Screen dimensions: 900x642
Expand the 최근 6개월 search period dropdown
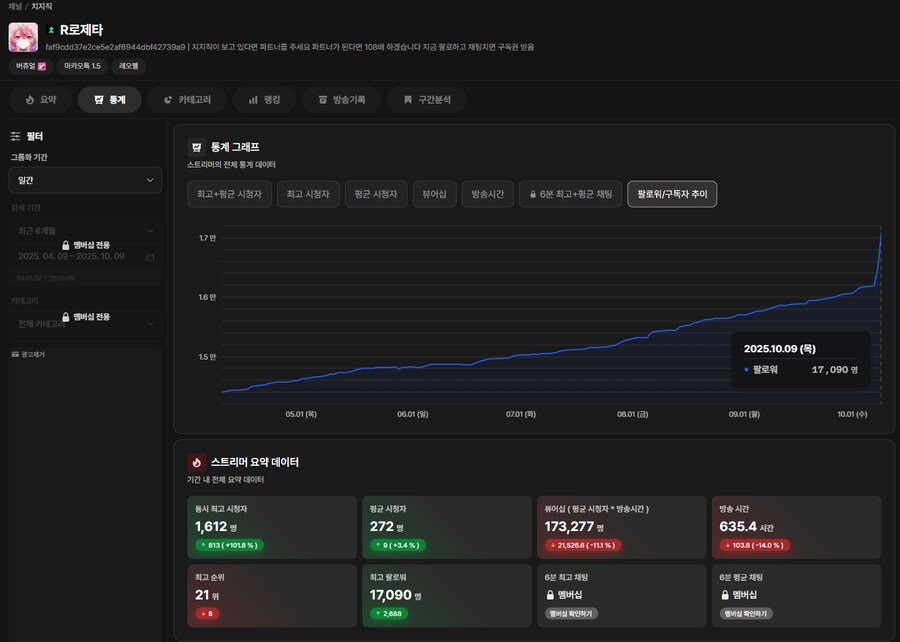point(85,231)
